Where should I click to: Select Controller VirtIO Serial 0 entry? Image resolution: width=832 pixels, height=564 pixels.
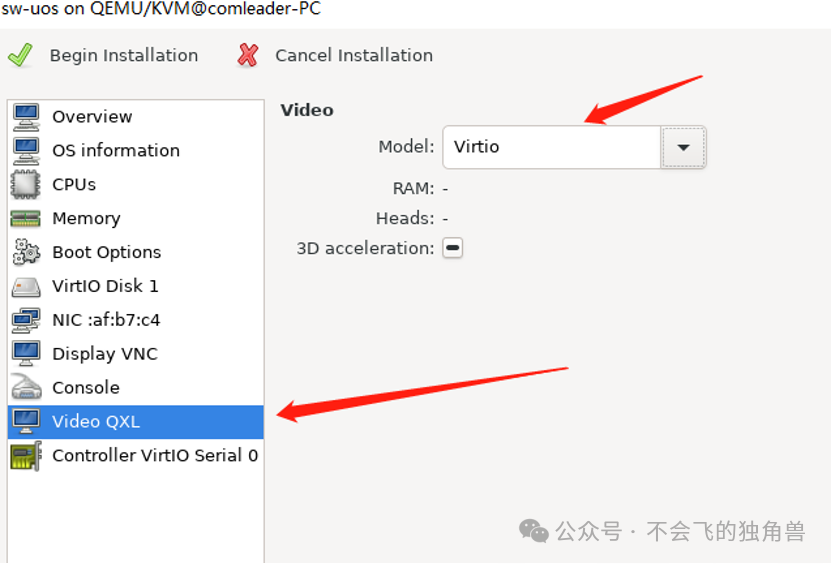click(136, 456)
